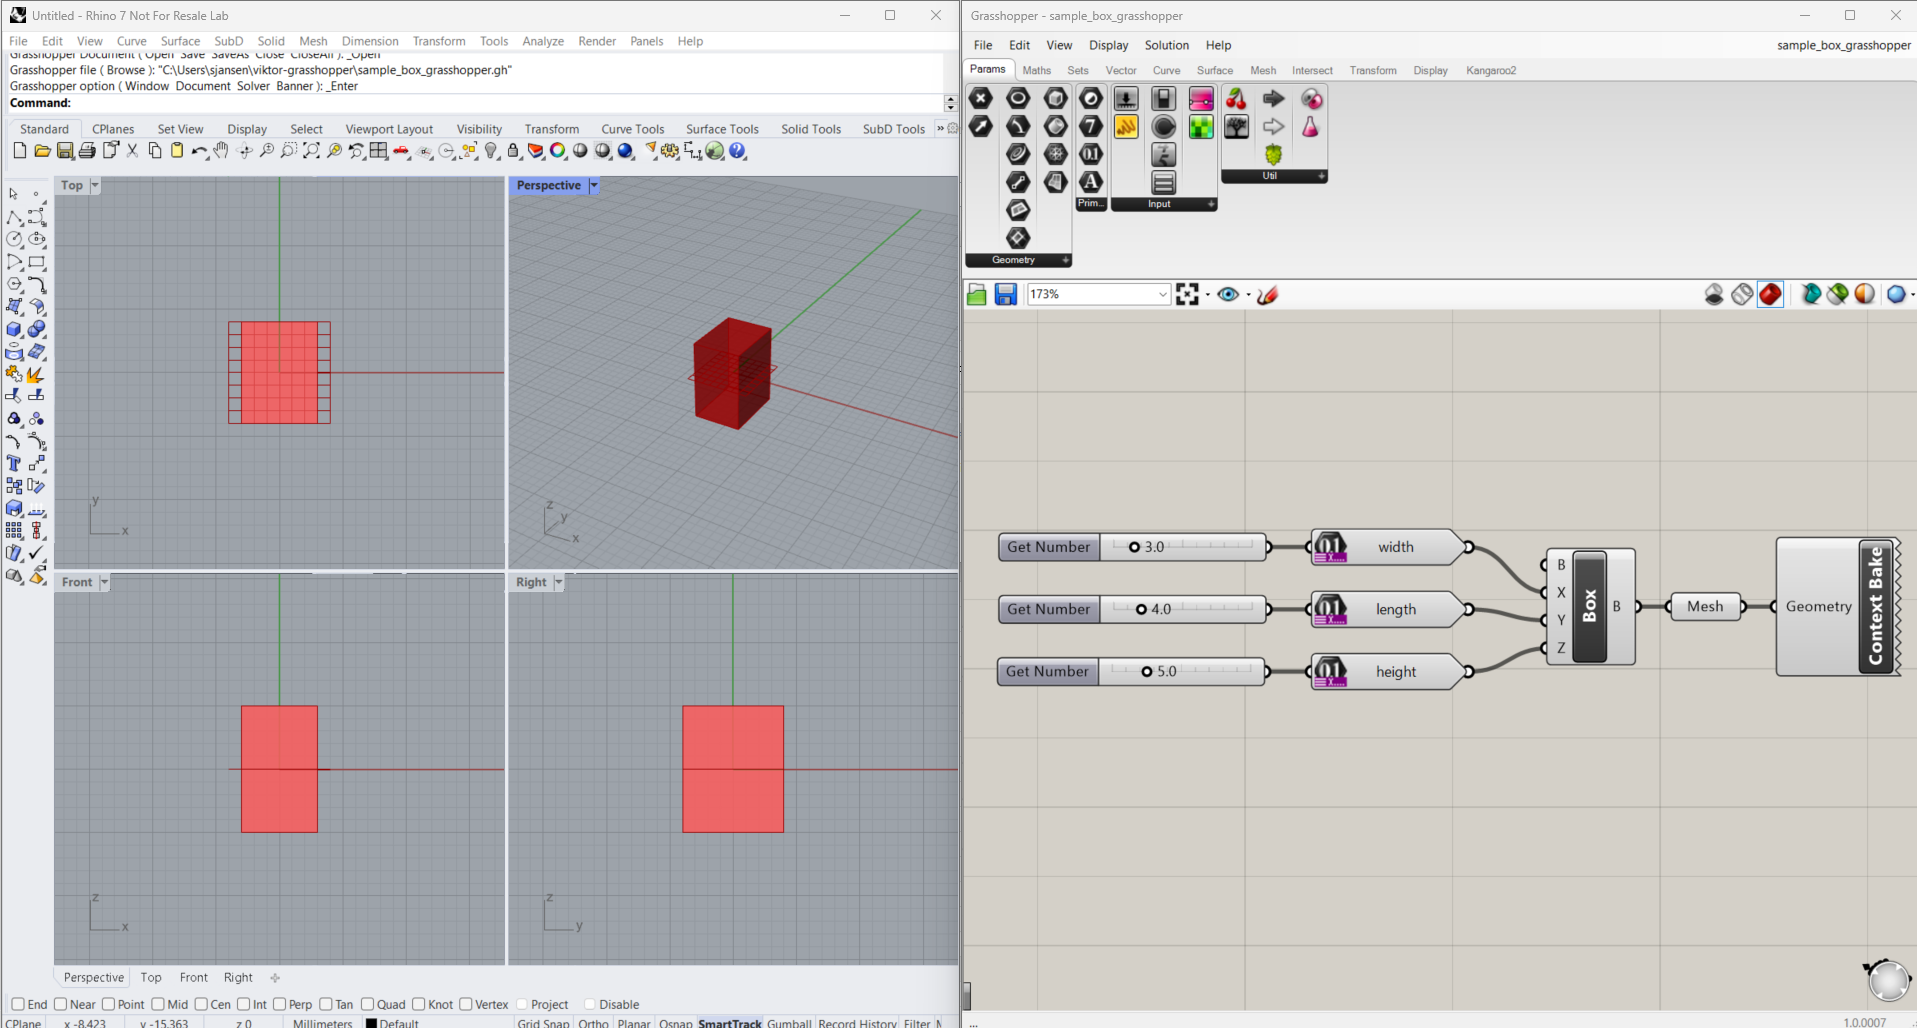
Task: Click the Rhino Help question mark icon
Action: (x=738, y=151)
